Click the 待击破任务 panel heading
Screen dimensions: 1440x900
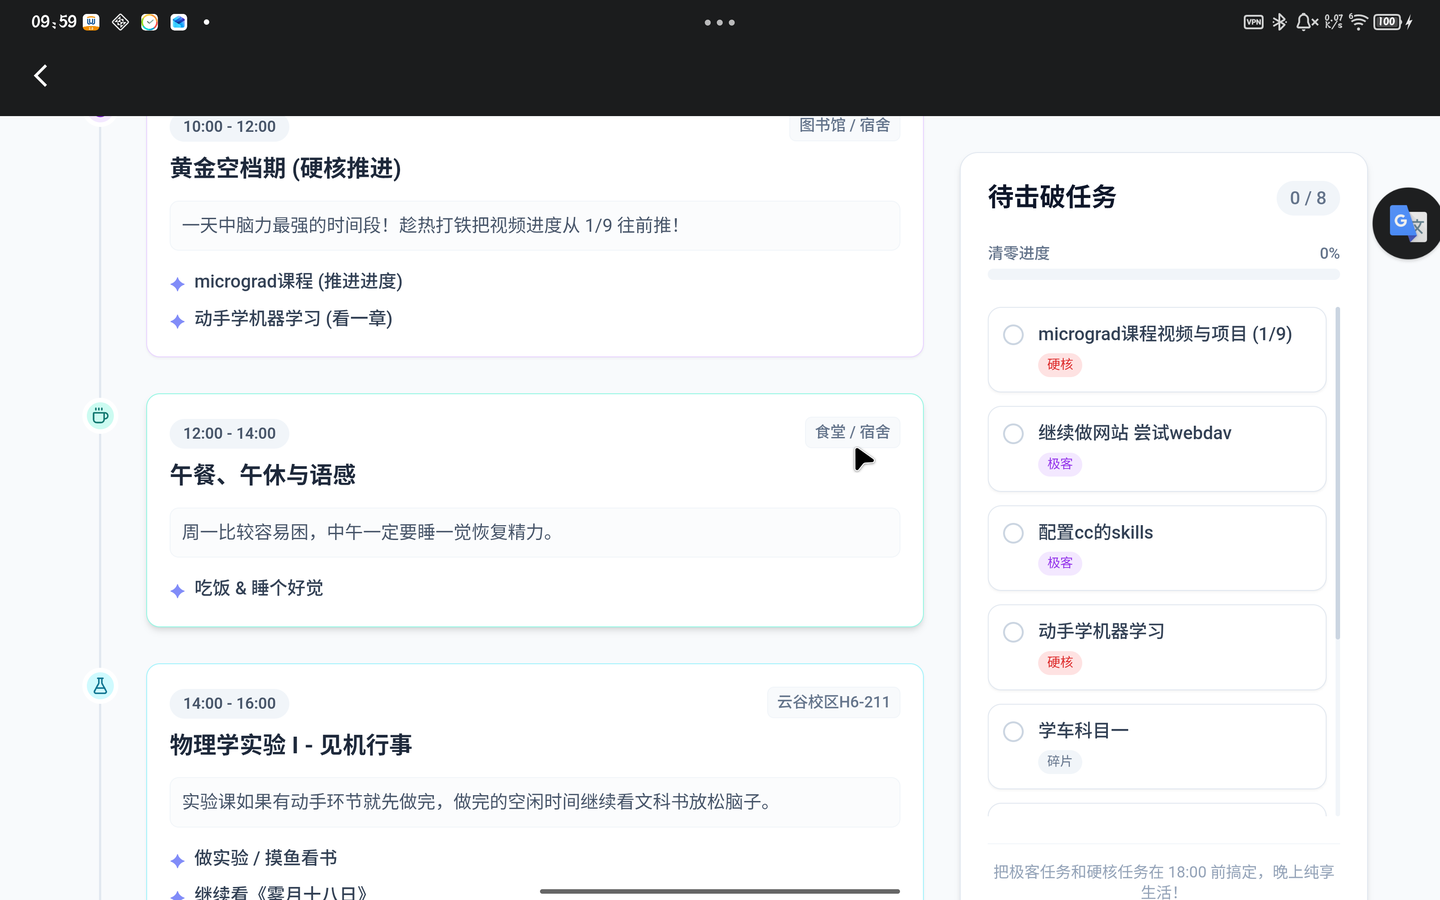1052,197
